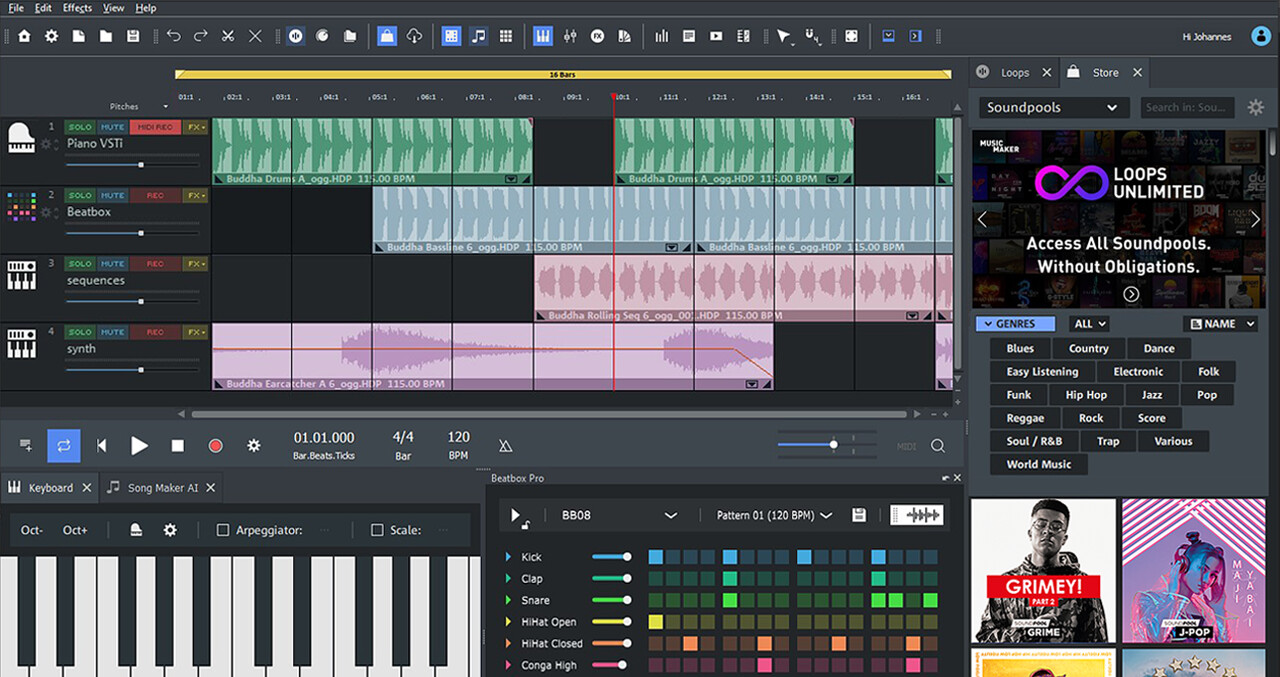This screenshot has height=677, width=1280.
Task: Click the search magnifier next to MIDI
Action: (937, 446)
